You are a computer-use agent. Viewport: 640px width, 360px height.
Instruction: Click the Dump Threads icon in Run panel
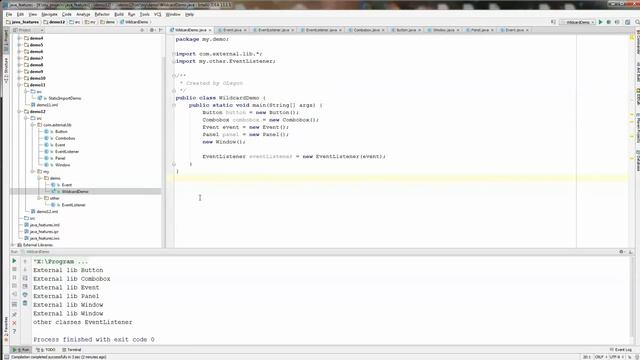tap(14, 286)
